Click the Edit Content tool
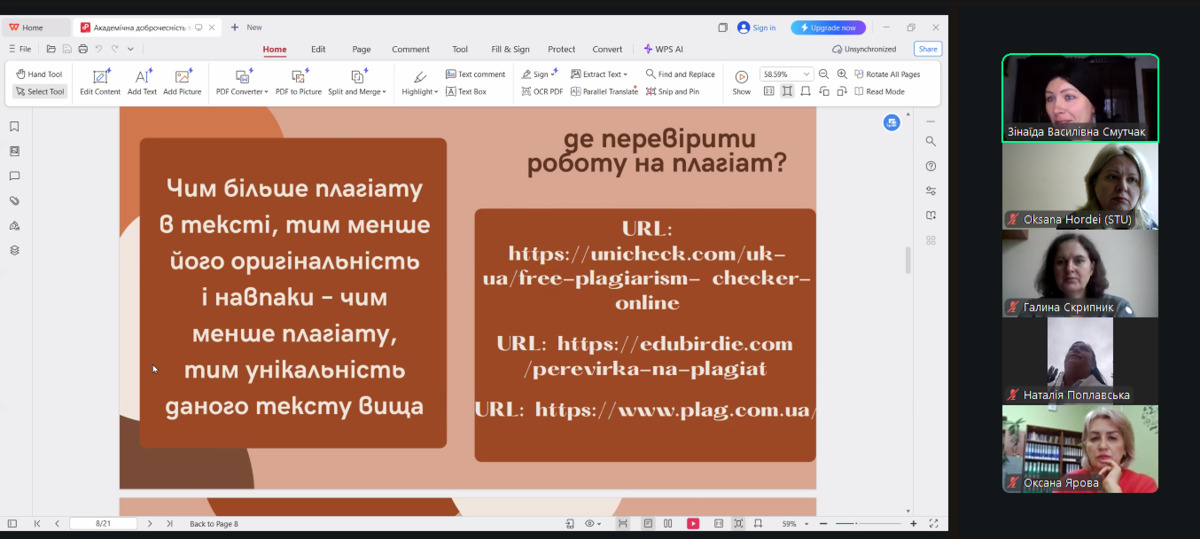The height and width of the screenshot is (539, 1200). click(100, 81)
